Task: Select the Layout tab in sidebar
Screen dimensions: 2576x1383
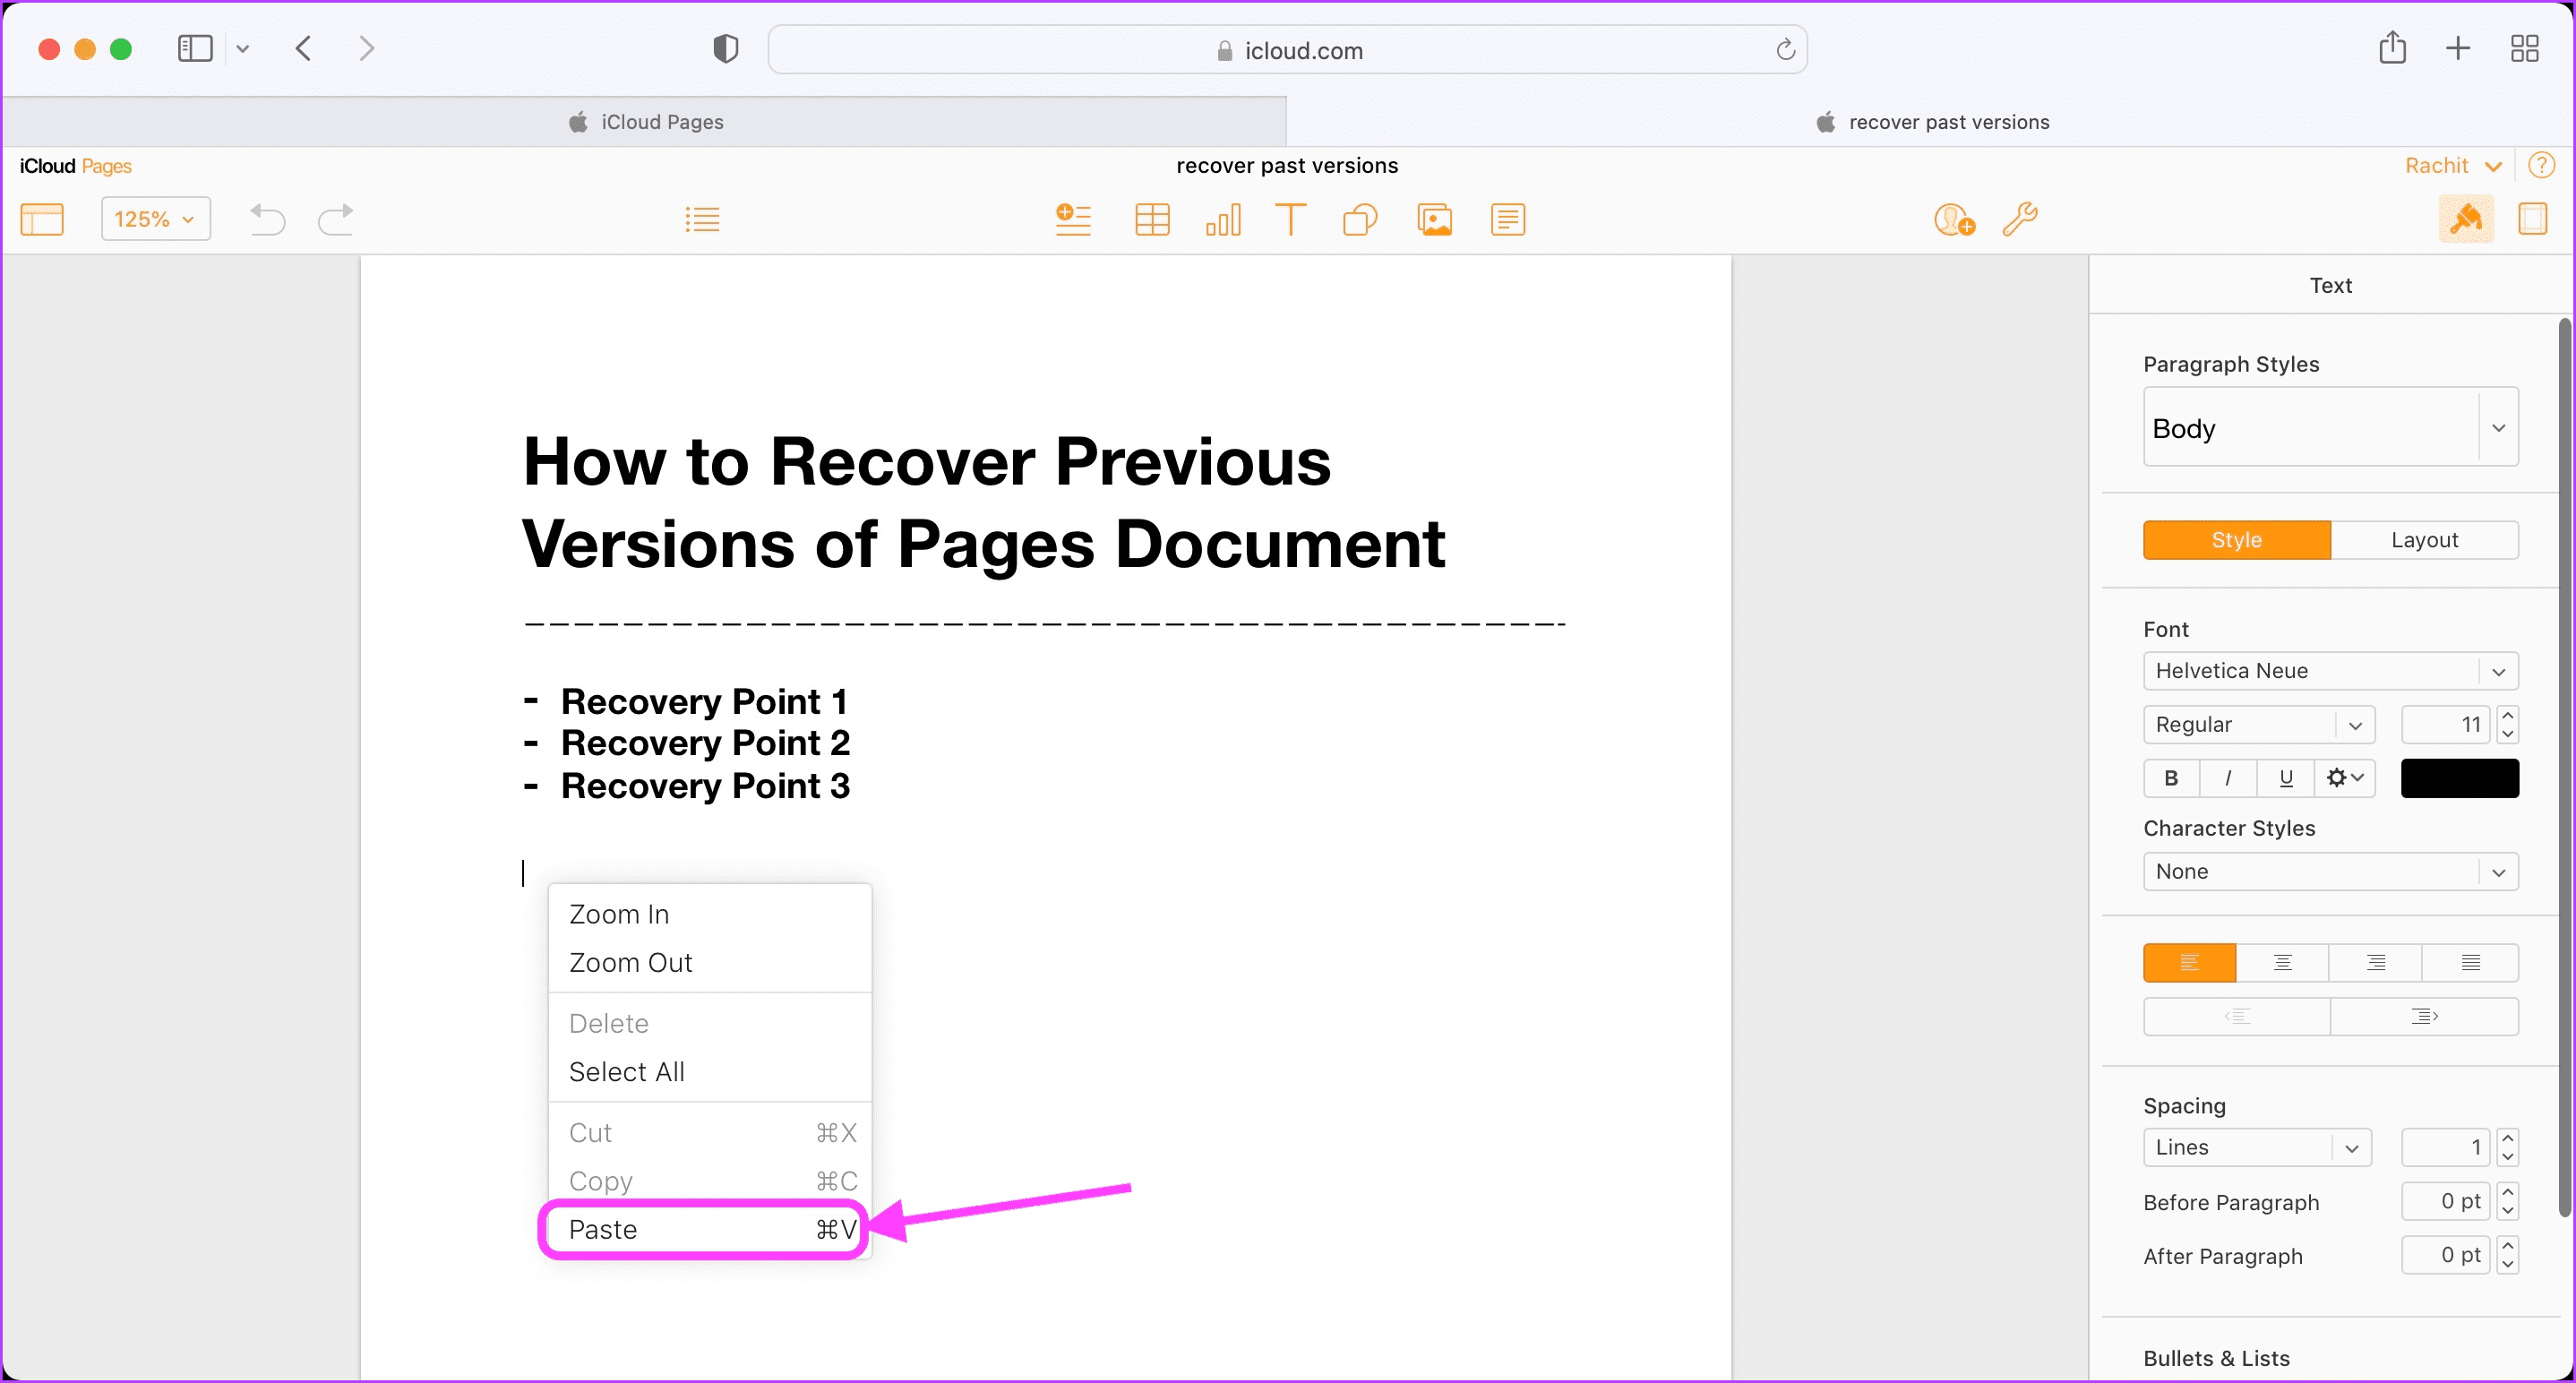Action: pos(2424,540)
